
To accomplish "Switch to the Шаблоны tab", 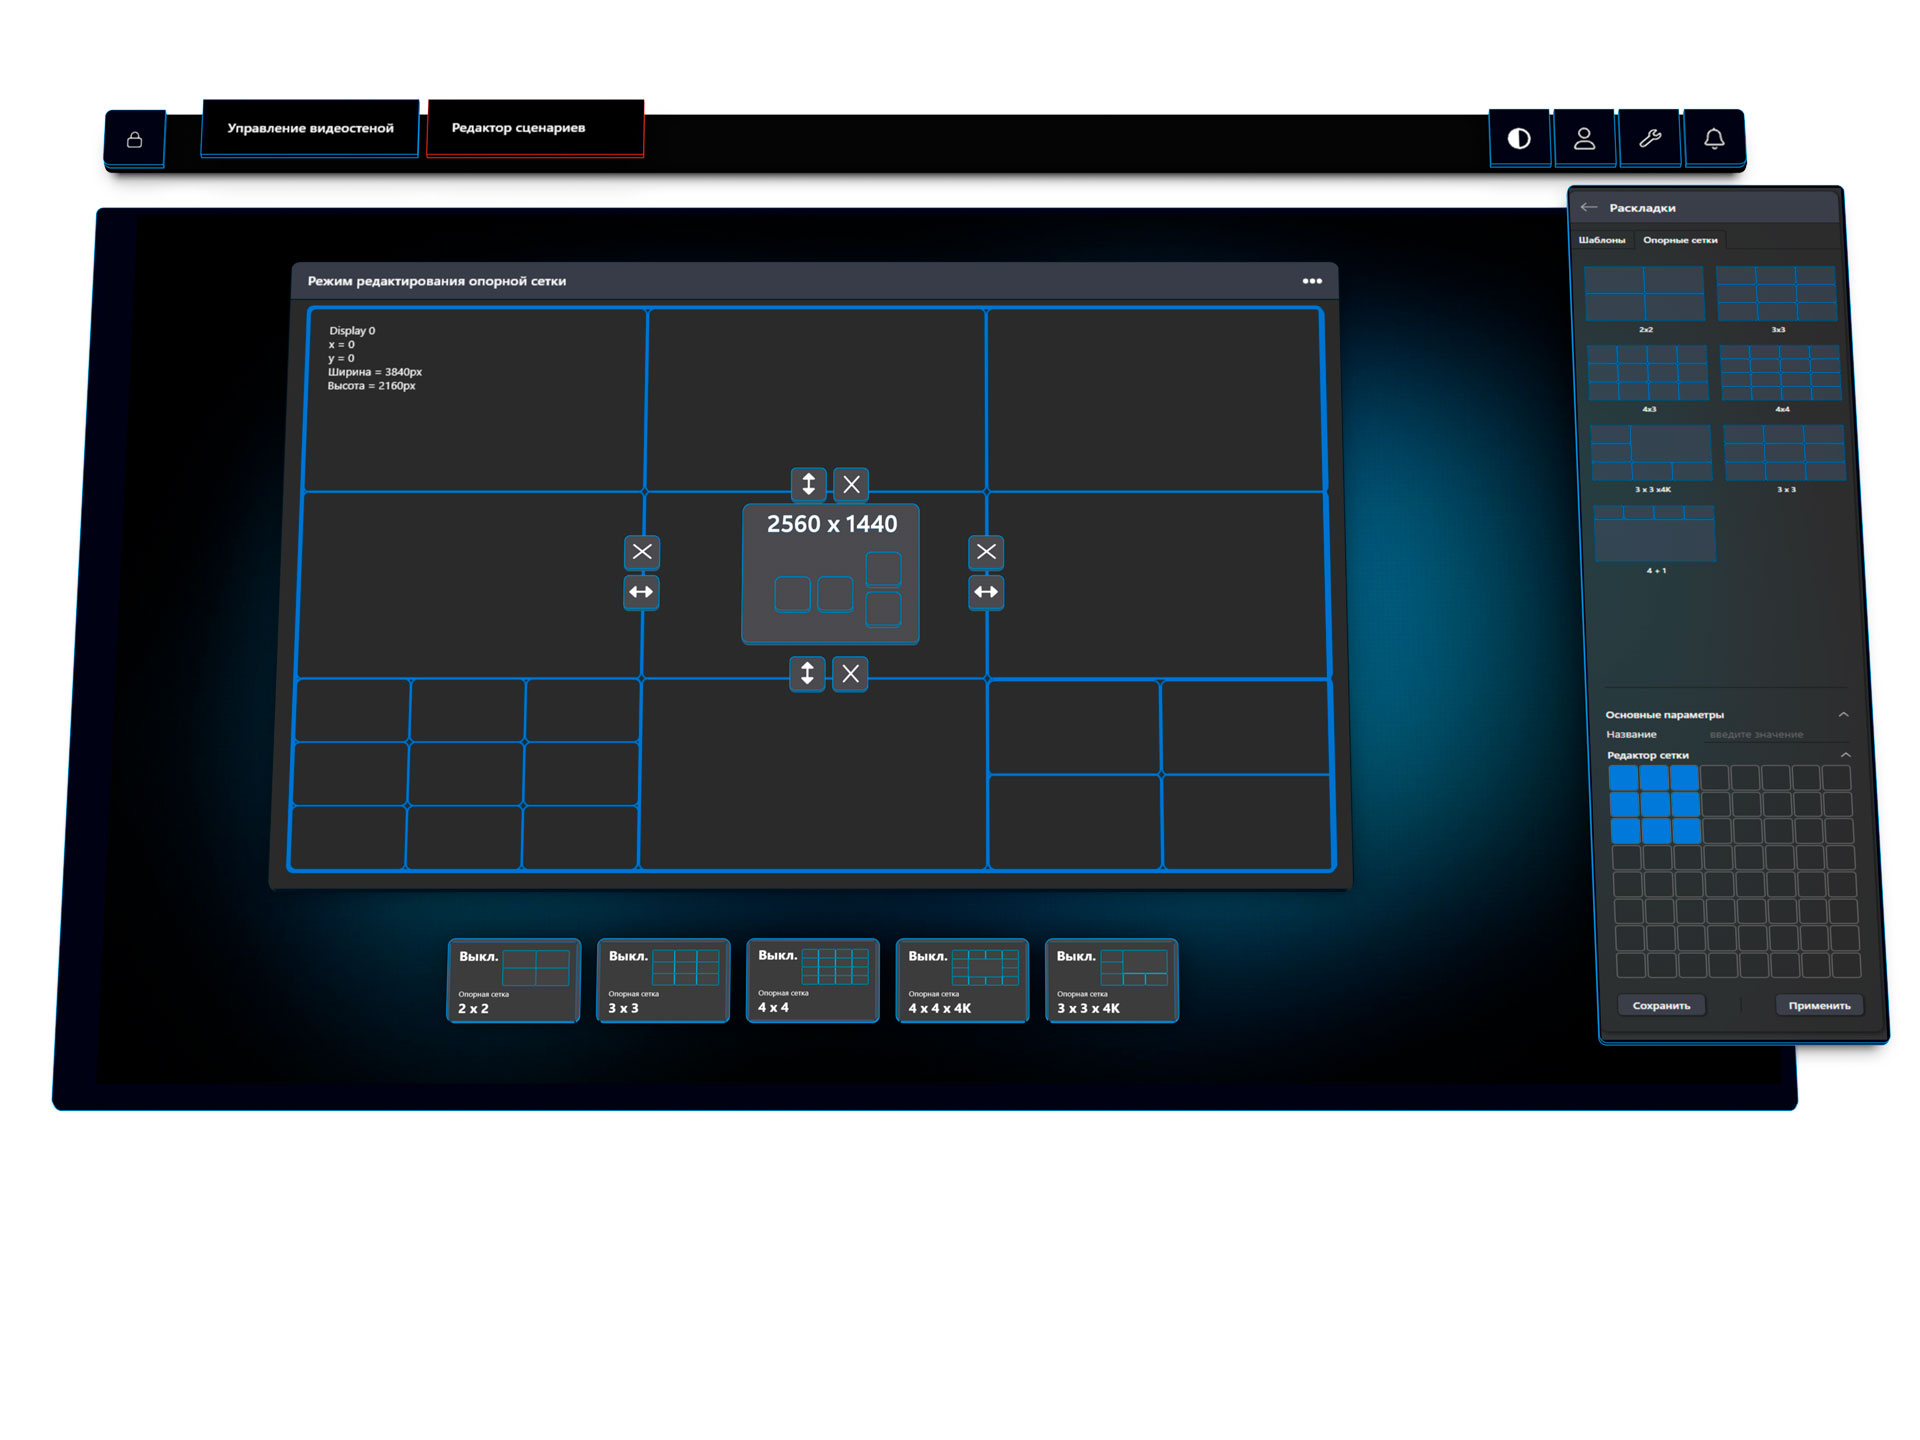I will [1602, 240].
